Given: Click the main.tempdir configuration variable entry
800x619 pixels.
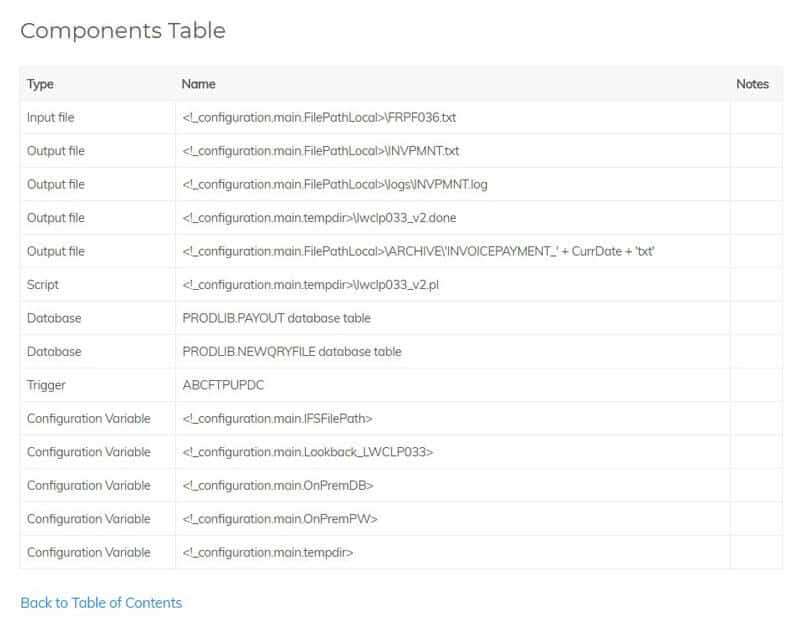Looking at the screenshot, I should [x=267, y=553].
